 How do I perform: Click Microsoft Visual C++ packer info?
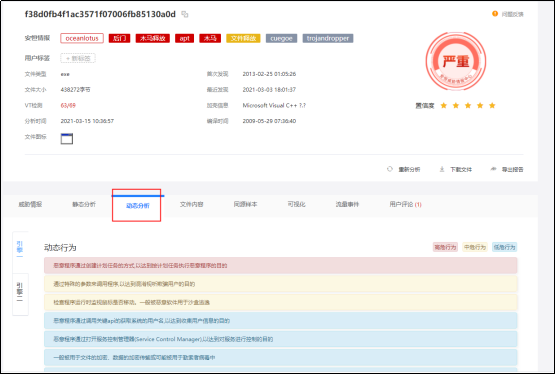pyautogui.click(x=274, y=105)
